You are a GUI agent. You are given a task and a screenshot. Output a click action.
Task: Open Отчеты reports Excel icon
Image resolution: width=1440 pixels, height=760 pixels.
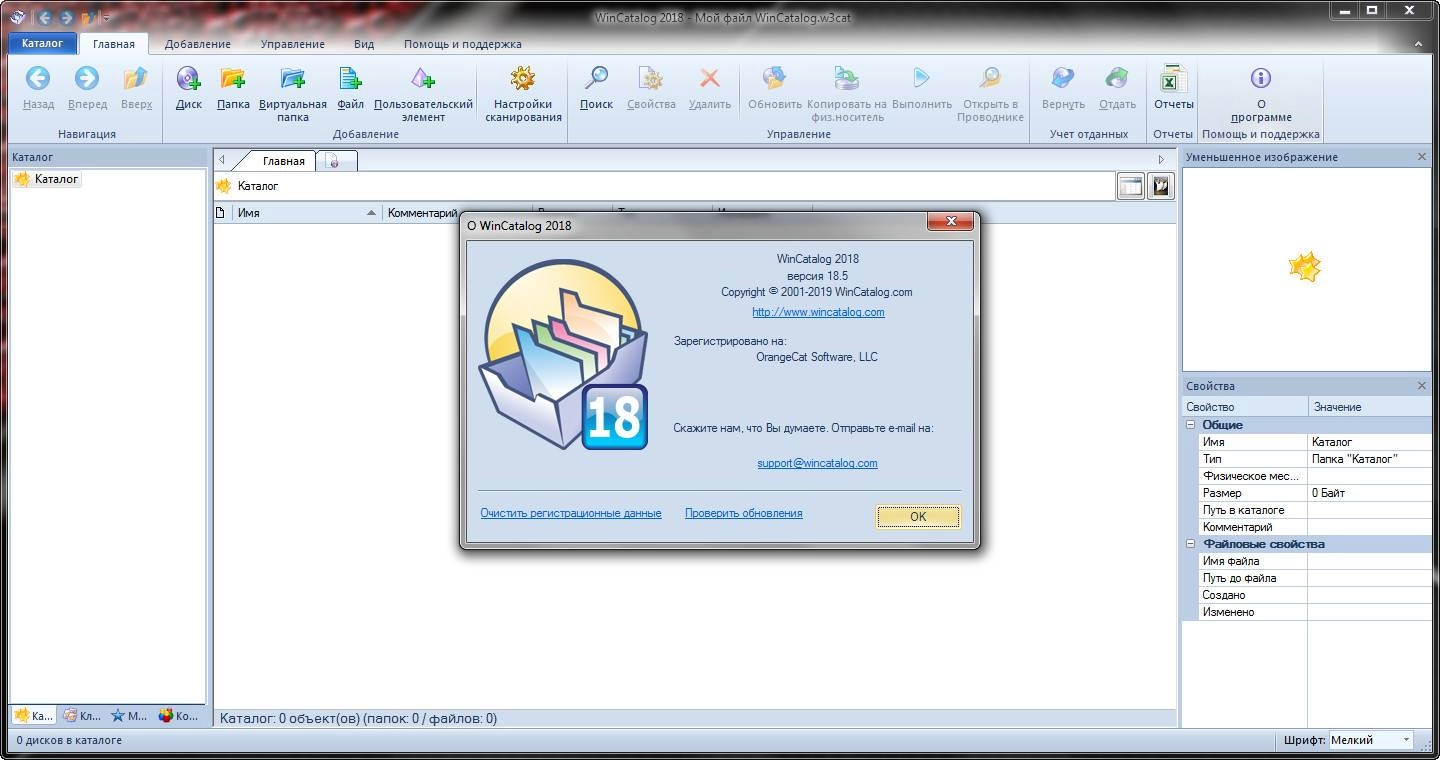(1173, 78)
